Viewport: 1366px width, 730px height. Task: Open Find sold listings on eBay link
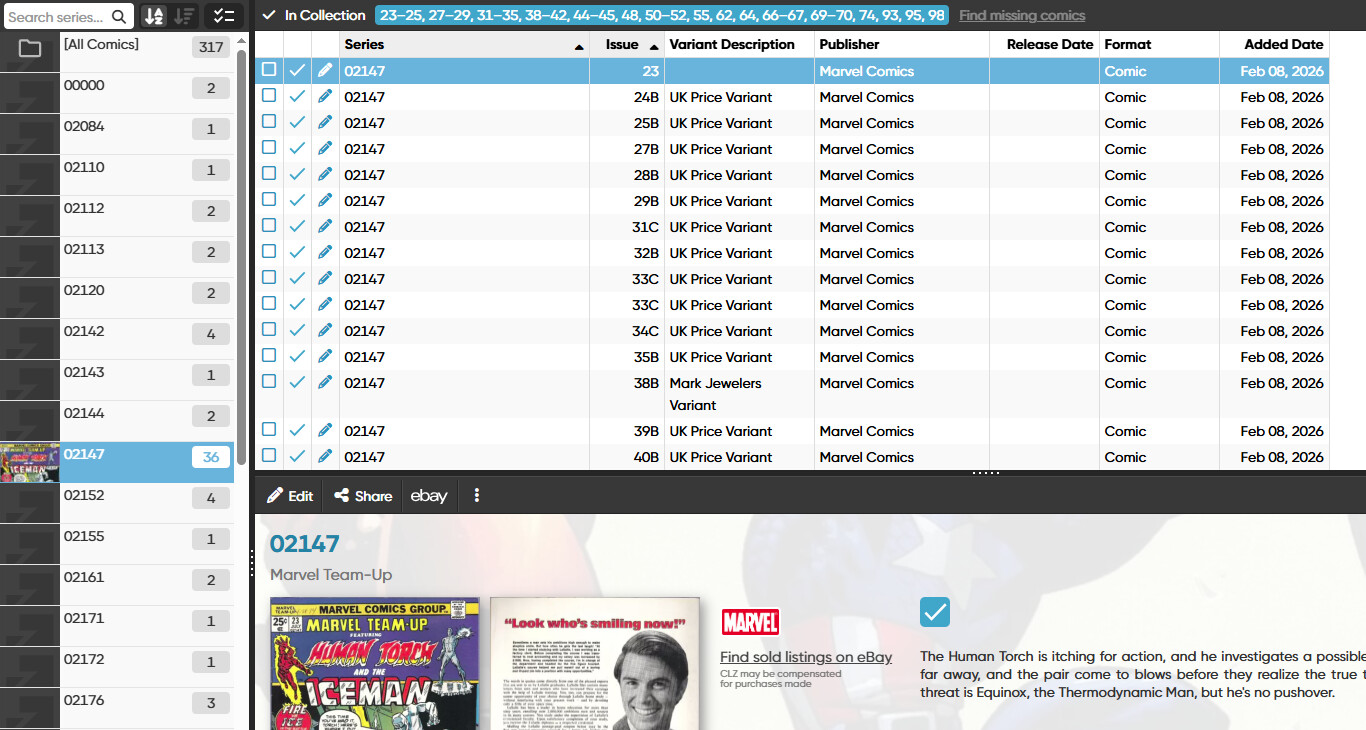click(x=805, y=657)
